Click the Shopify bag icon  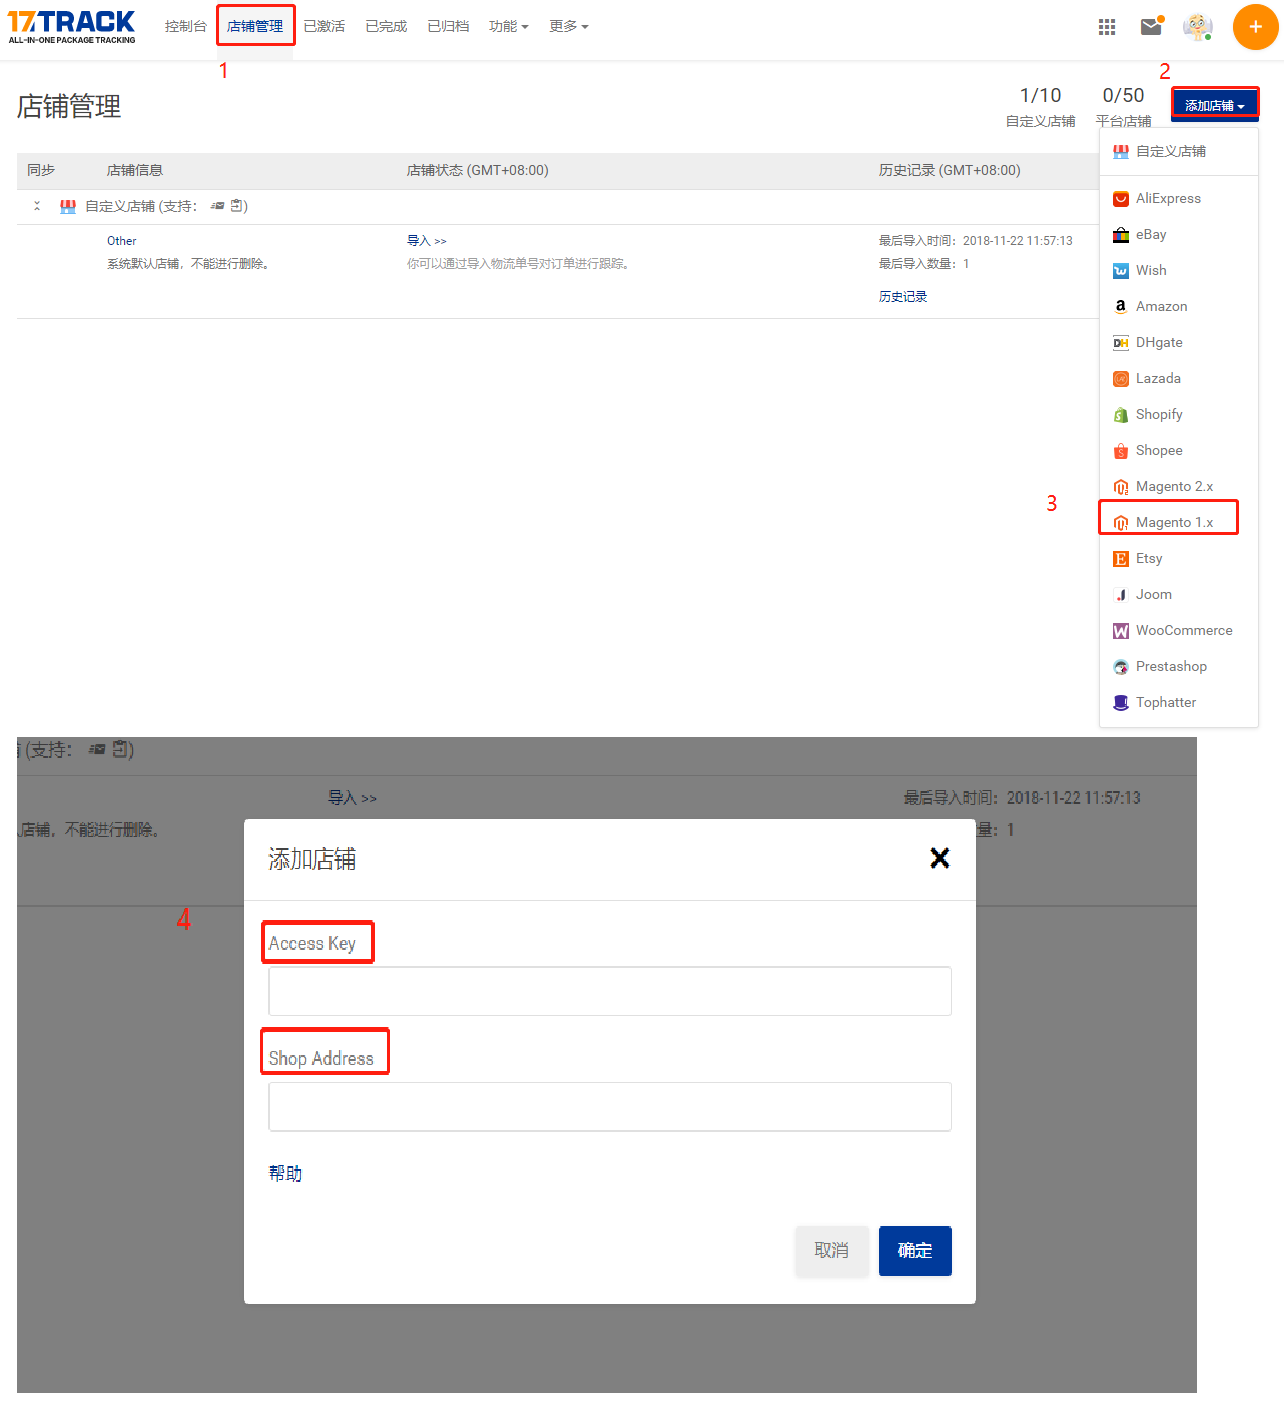click(1121, 415)
